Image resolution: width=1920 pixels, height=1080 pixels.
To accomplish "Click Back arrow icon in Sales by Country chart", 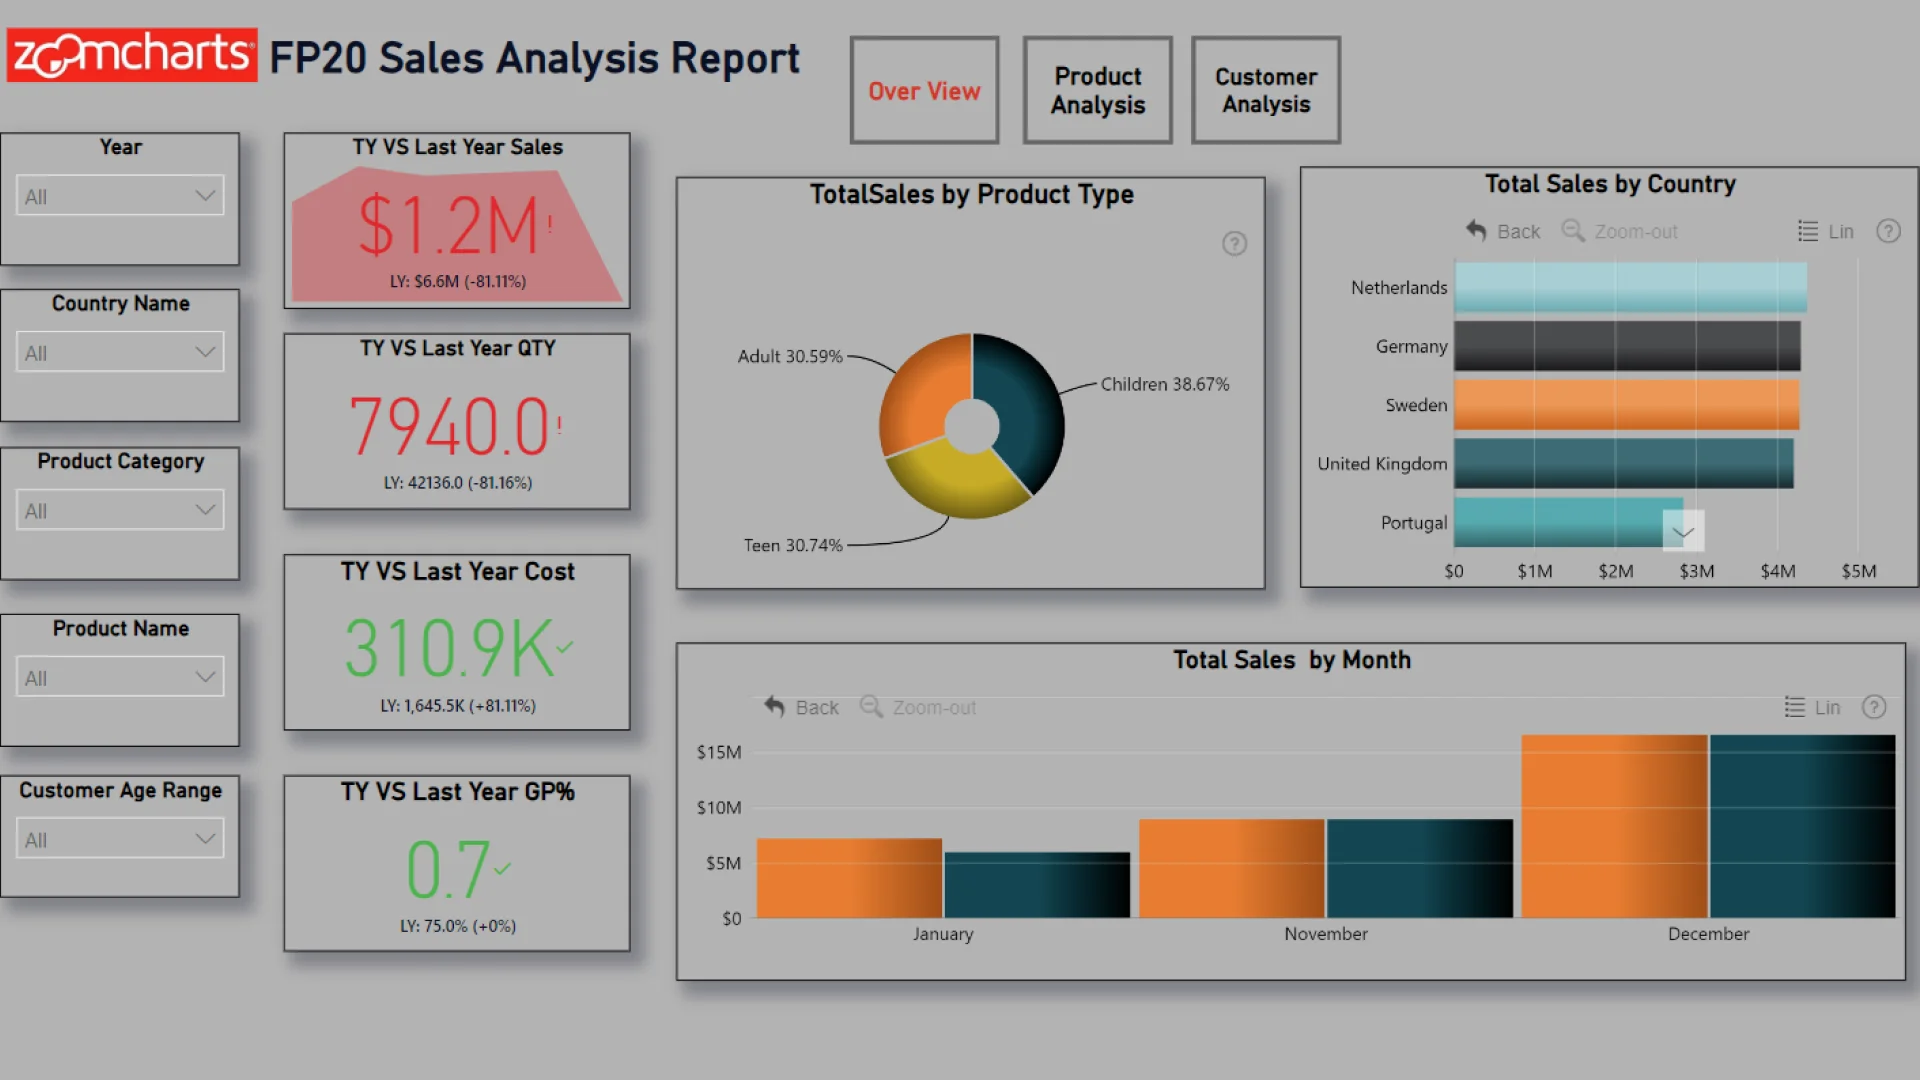I will click(x=1476, y=231).
